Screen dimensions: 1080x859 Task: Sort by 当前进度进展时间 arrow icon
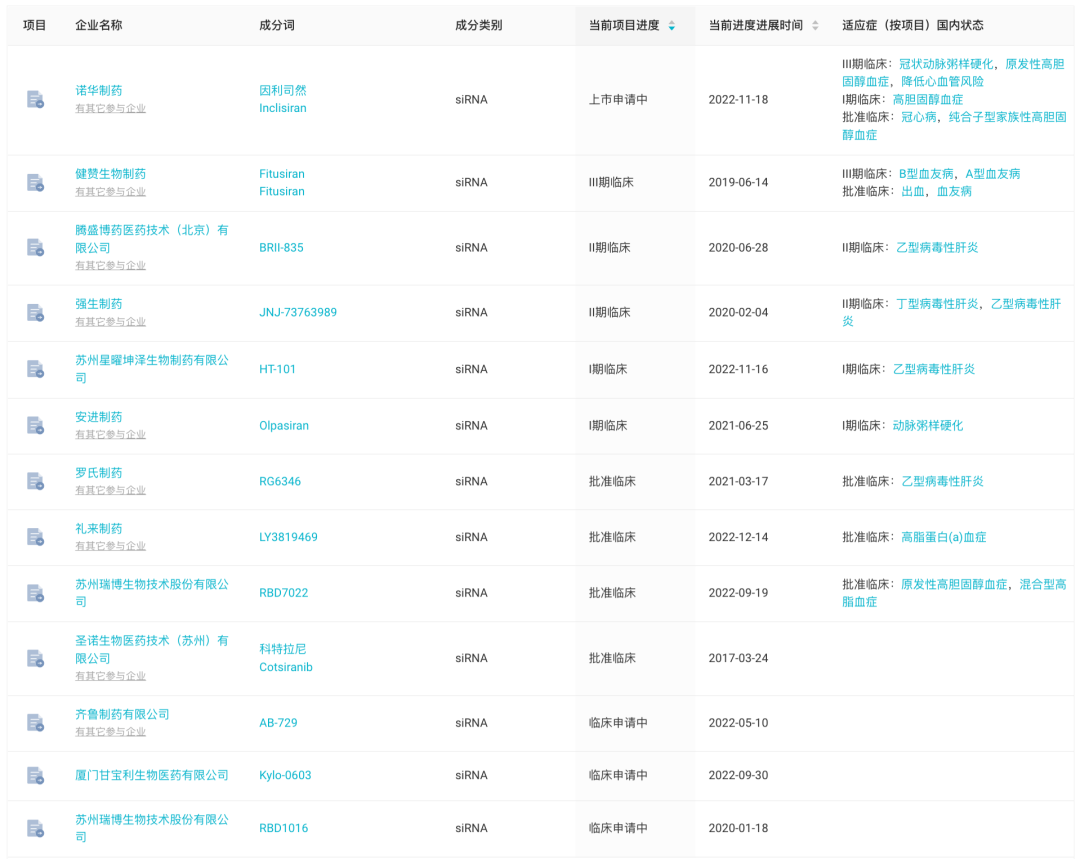click(815, 25)
